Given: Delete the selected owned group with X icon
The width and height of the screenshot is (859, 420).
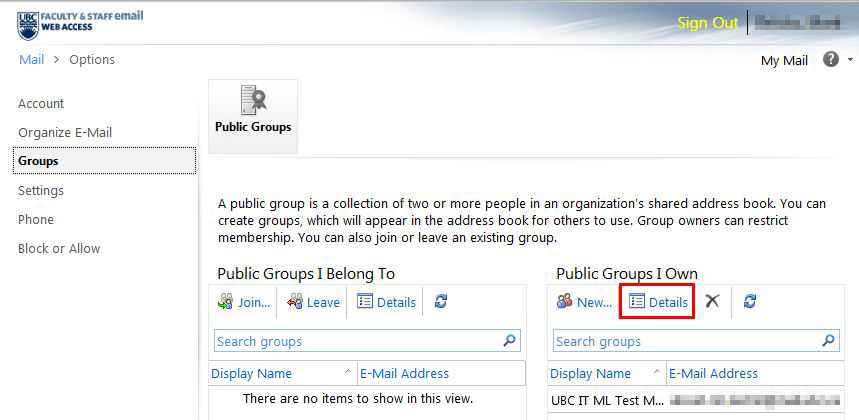Looking at the screenshot, I should 712,302.
